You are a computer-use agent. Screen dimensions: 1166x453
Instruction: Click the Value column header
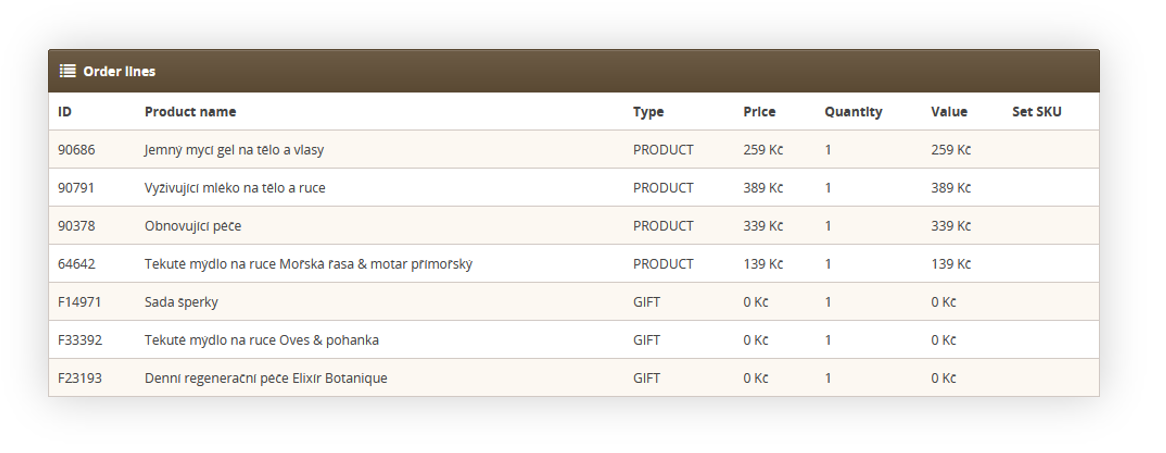(x=949, y=112)
